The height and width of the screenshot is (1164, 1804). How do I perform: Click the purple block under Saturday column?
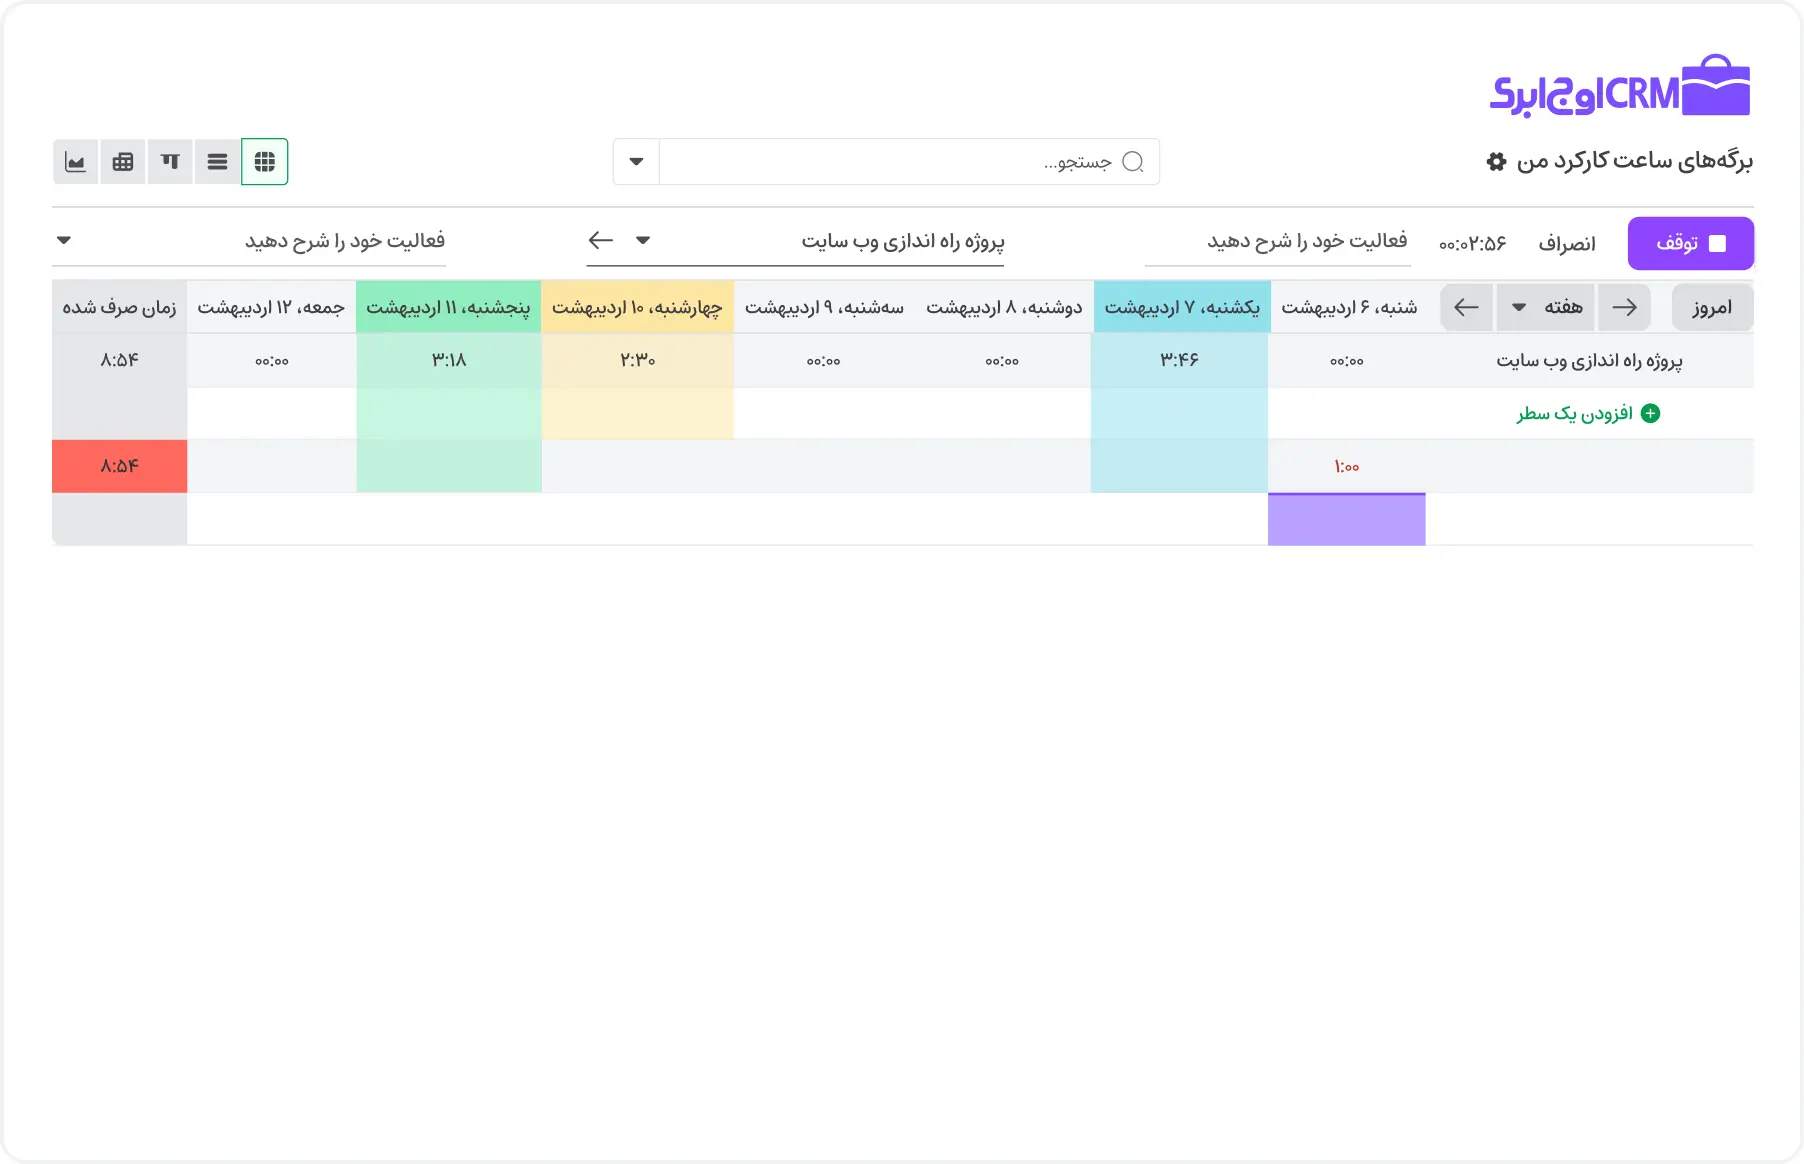click(1346, 520)
